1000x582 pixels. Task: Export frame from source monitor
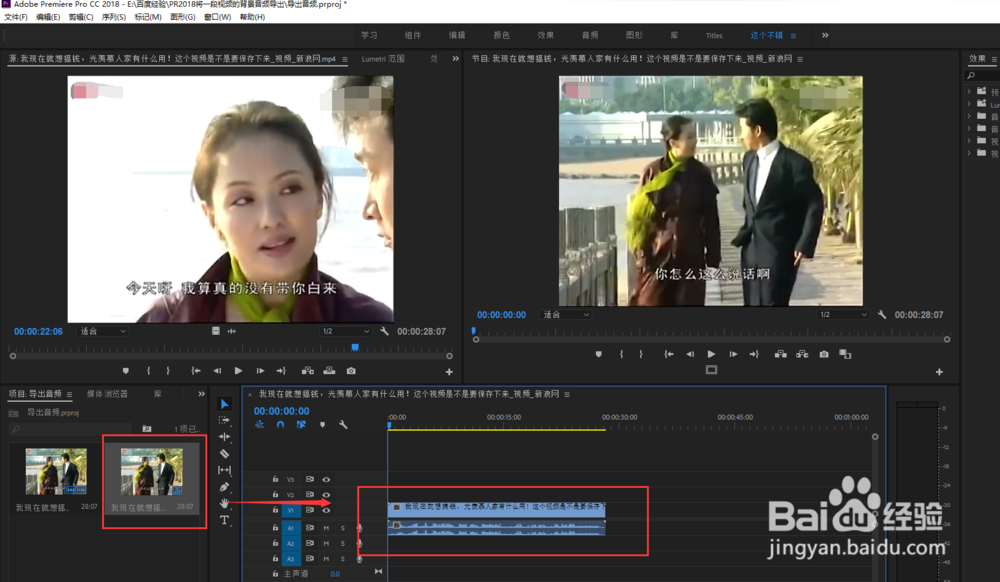(x=351, y=371)
